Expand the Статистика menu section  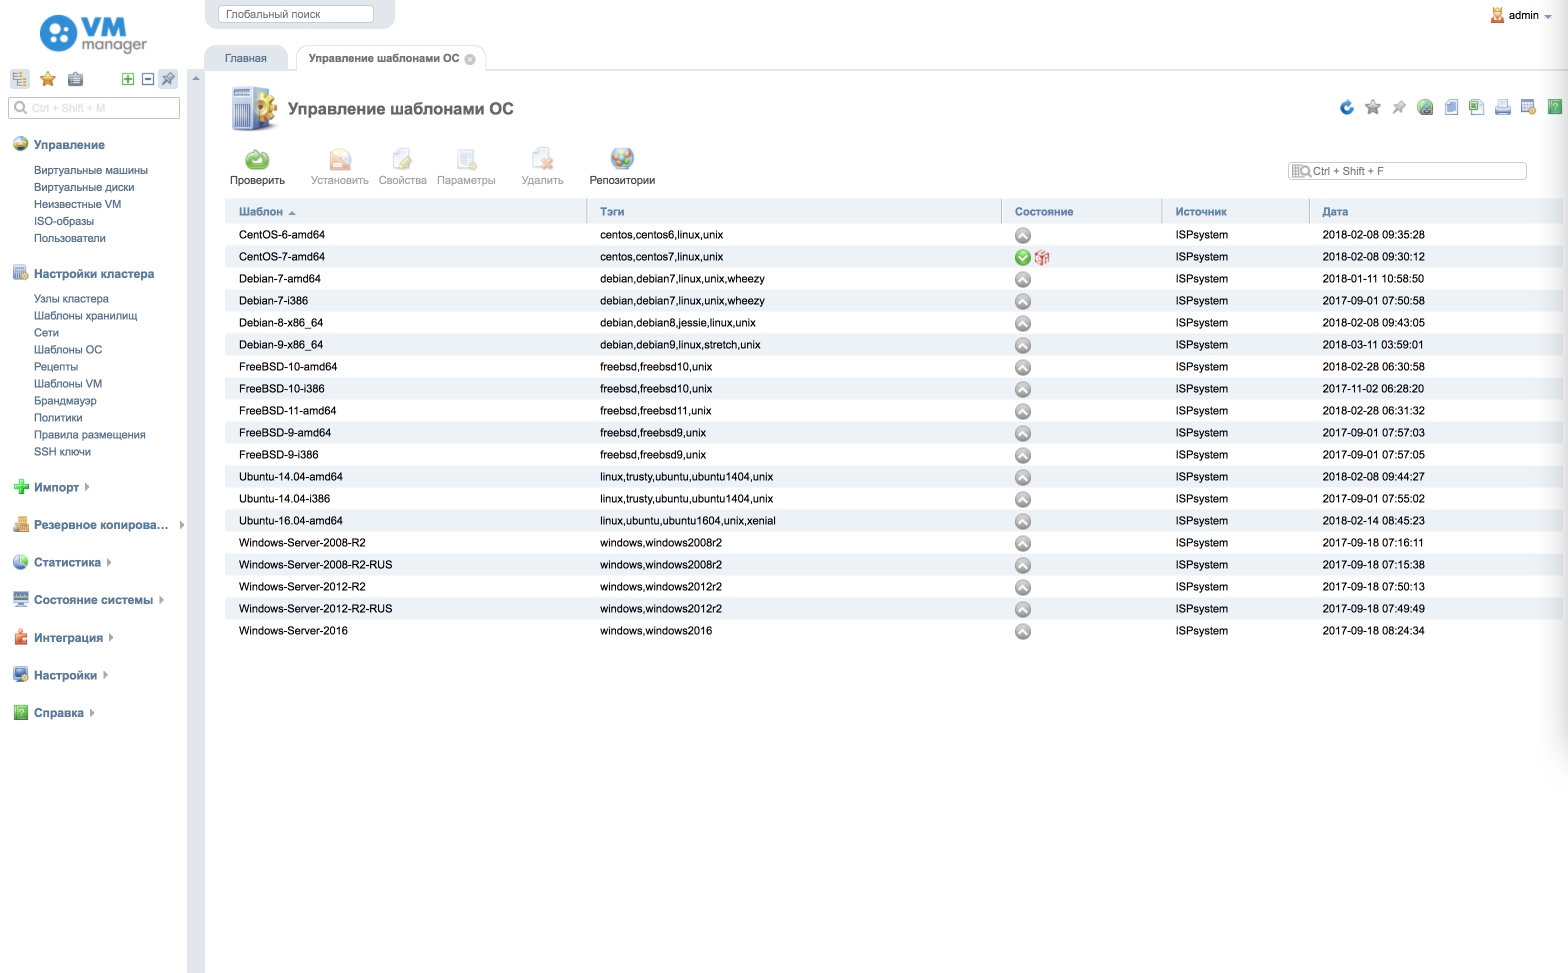(67, 563)
